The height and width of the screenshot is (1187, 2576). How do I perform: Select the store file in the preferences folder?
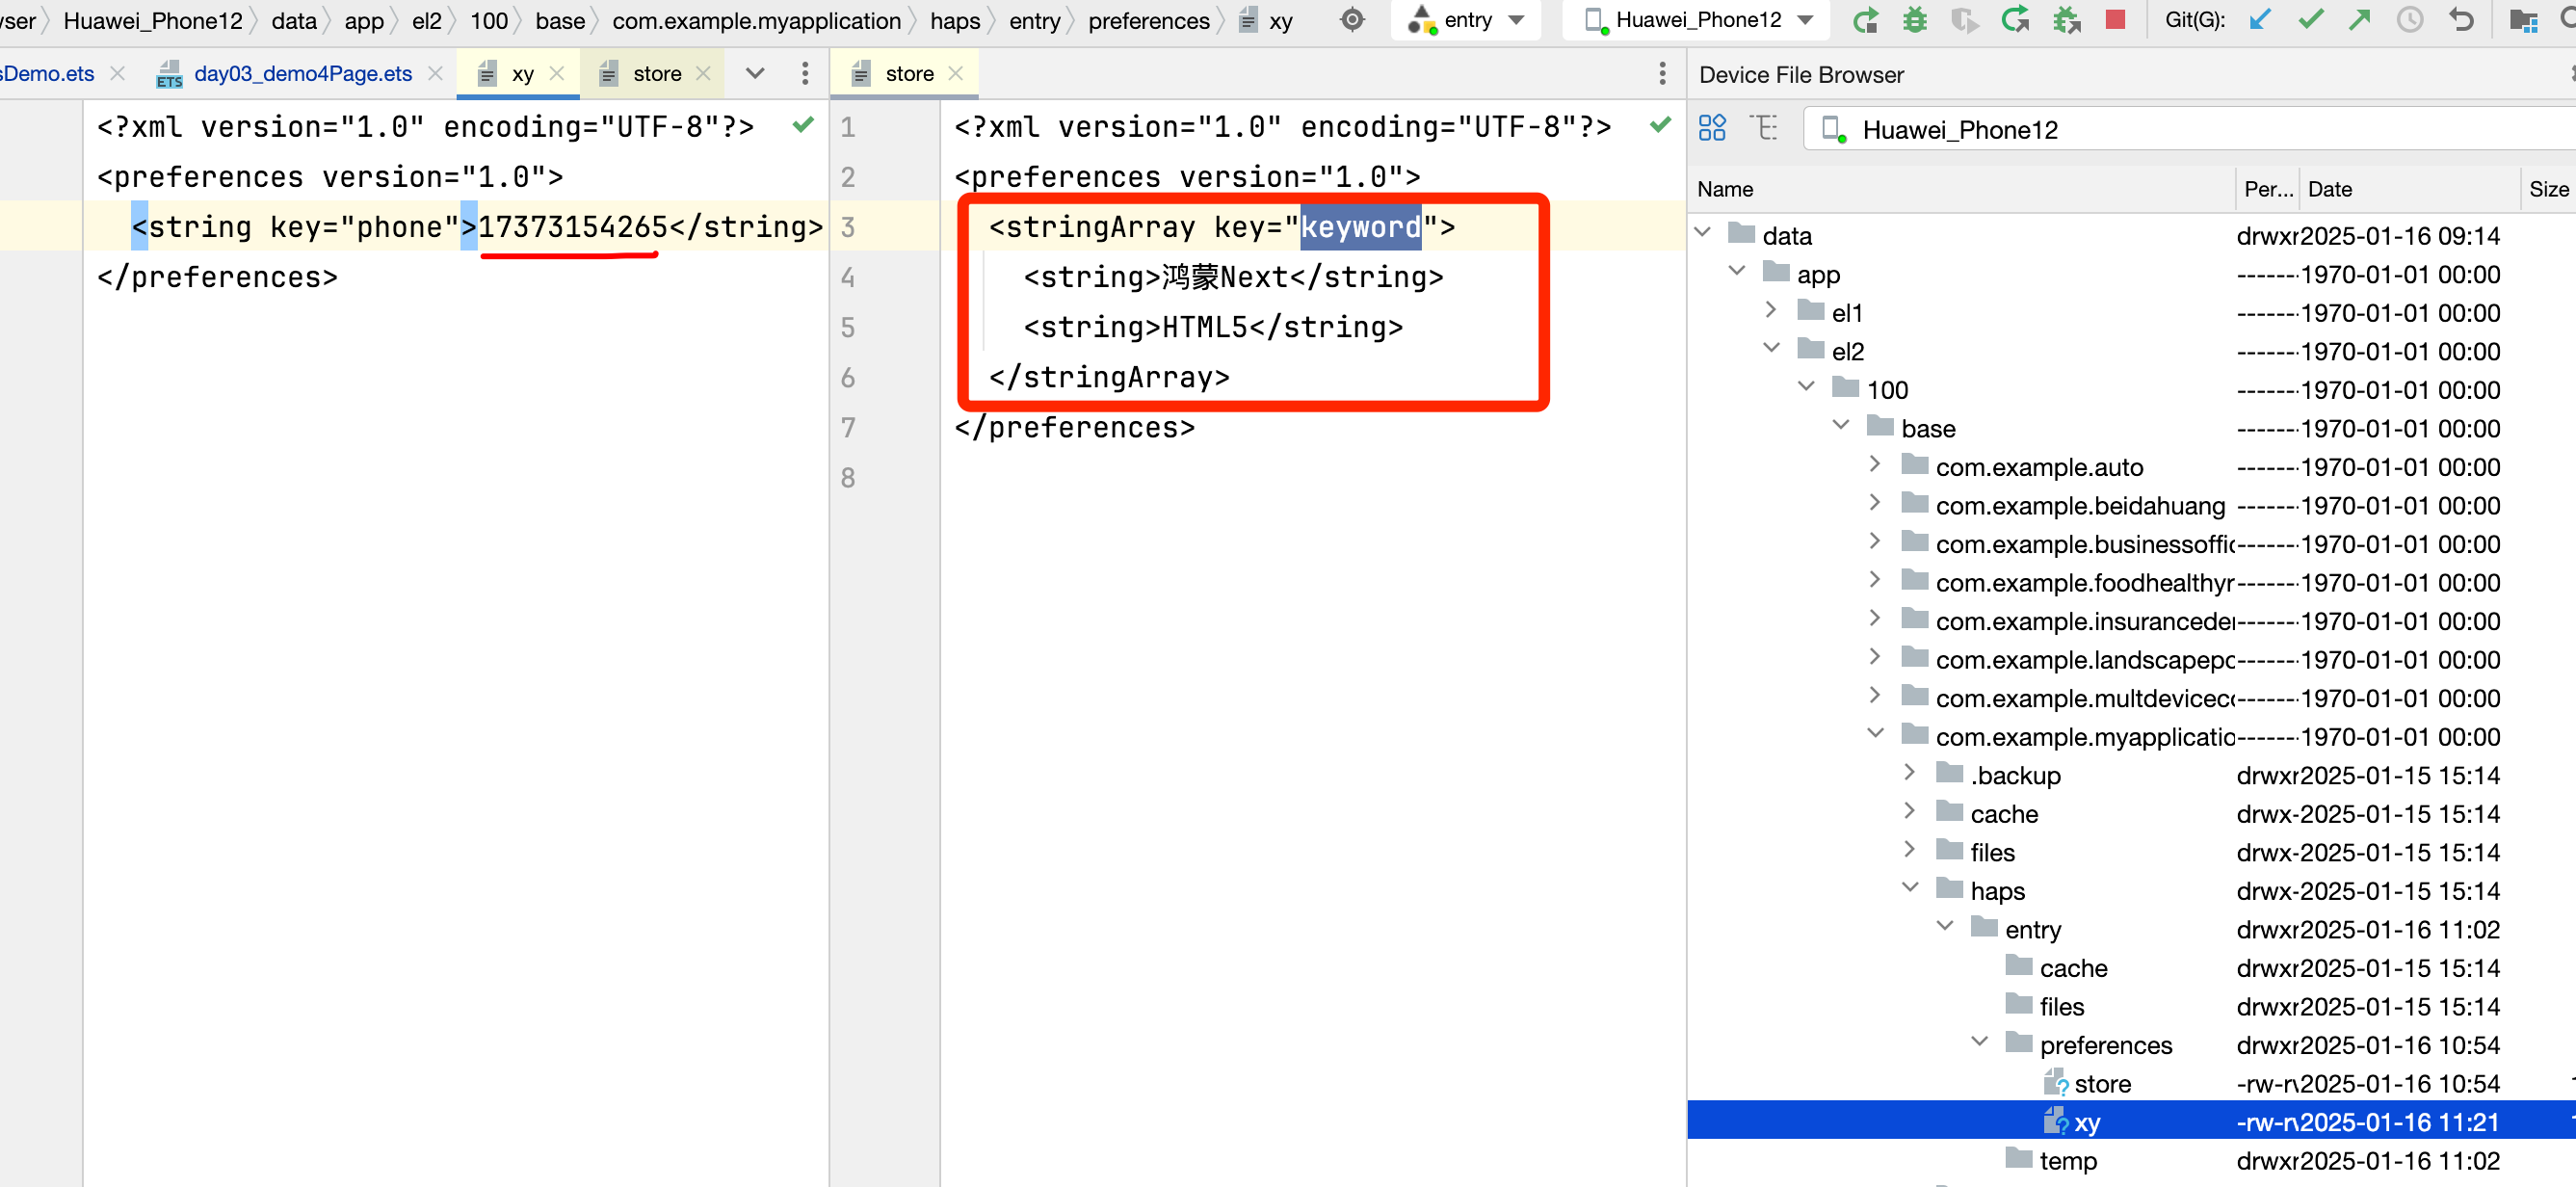[x=2101, y=1083]
